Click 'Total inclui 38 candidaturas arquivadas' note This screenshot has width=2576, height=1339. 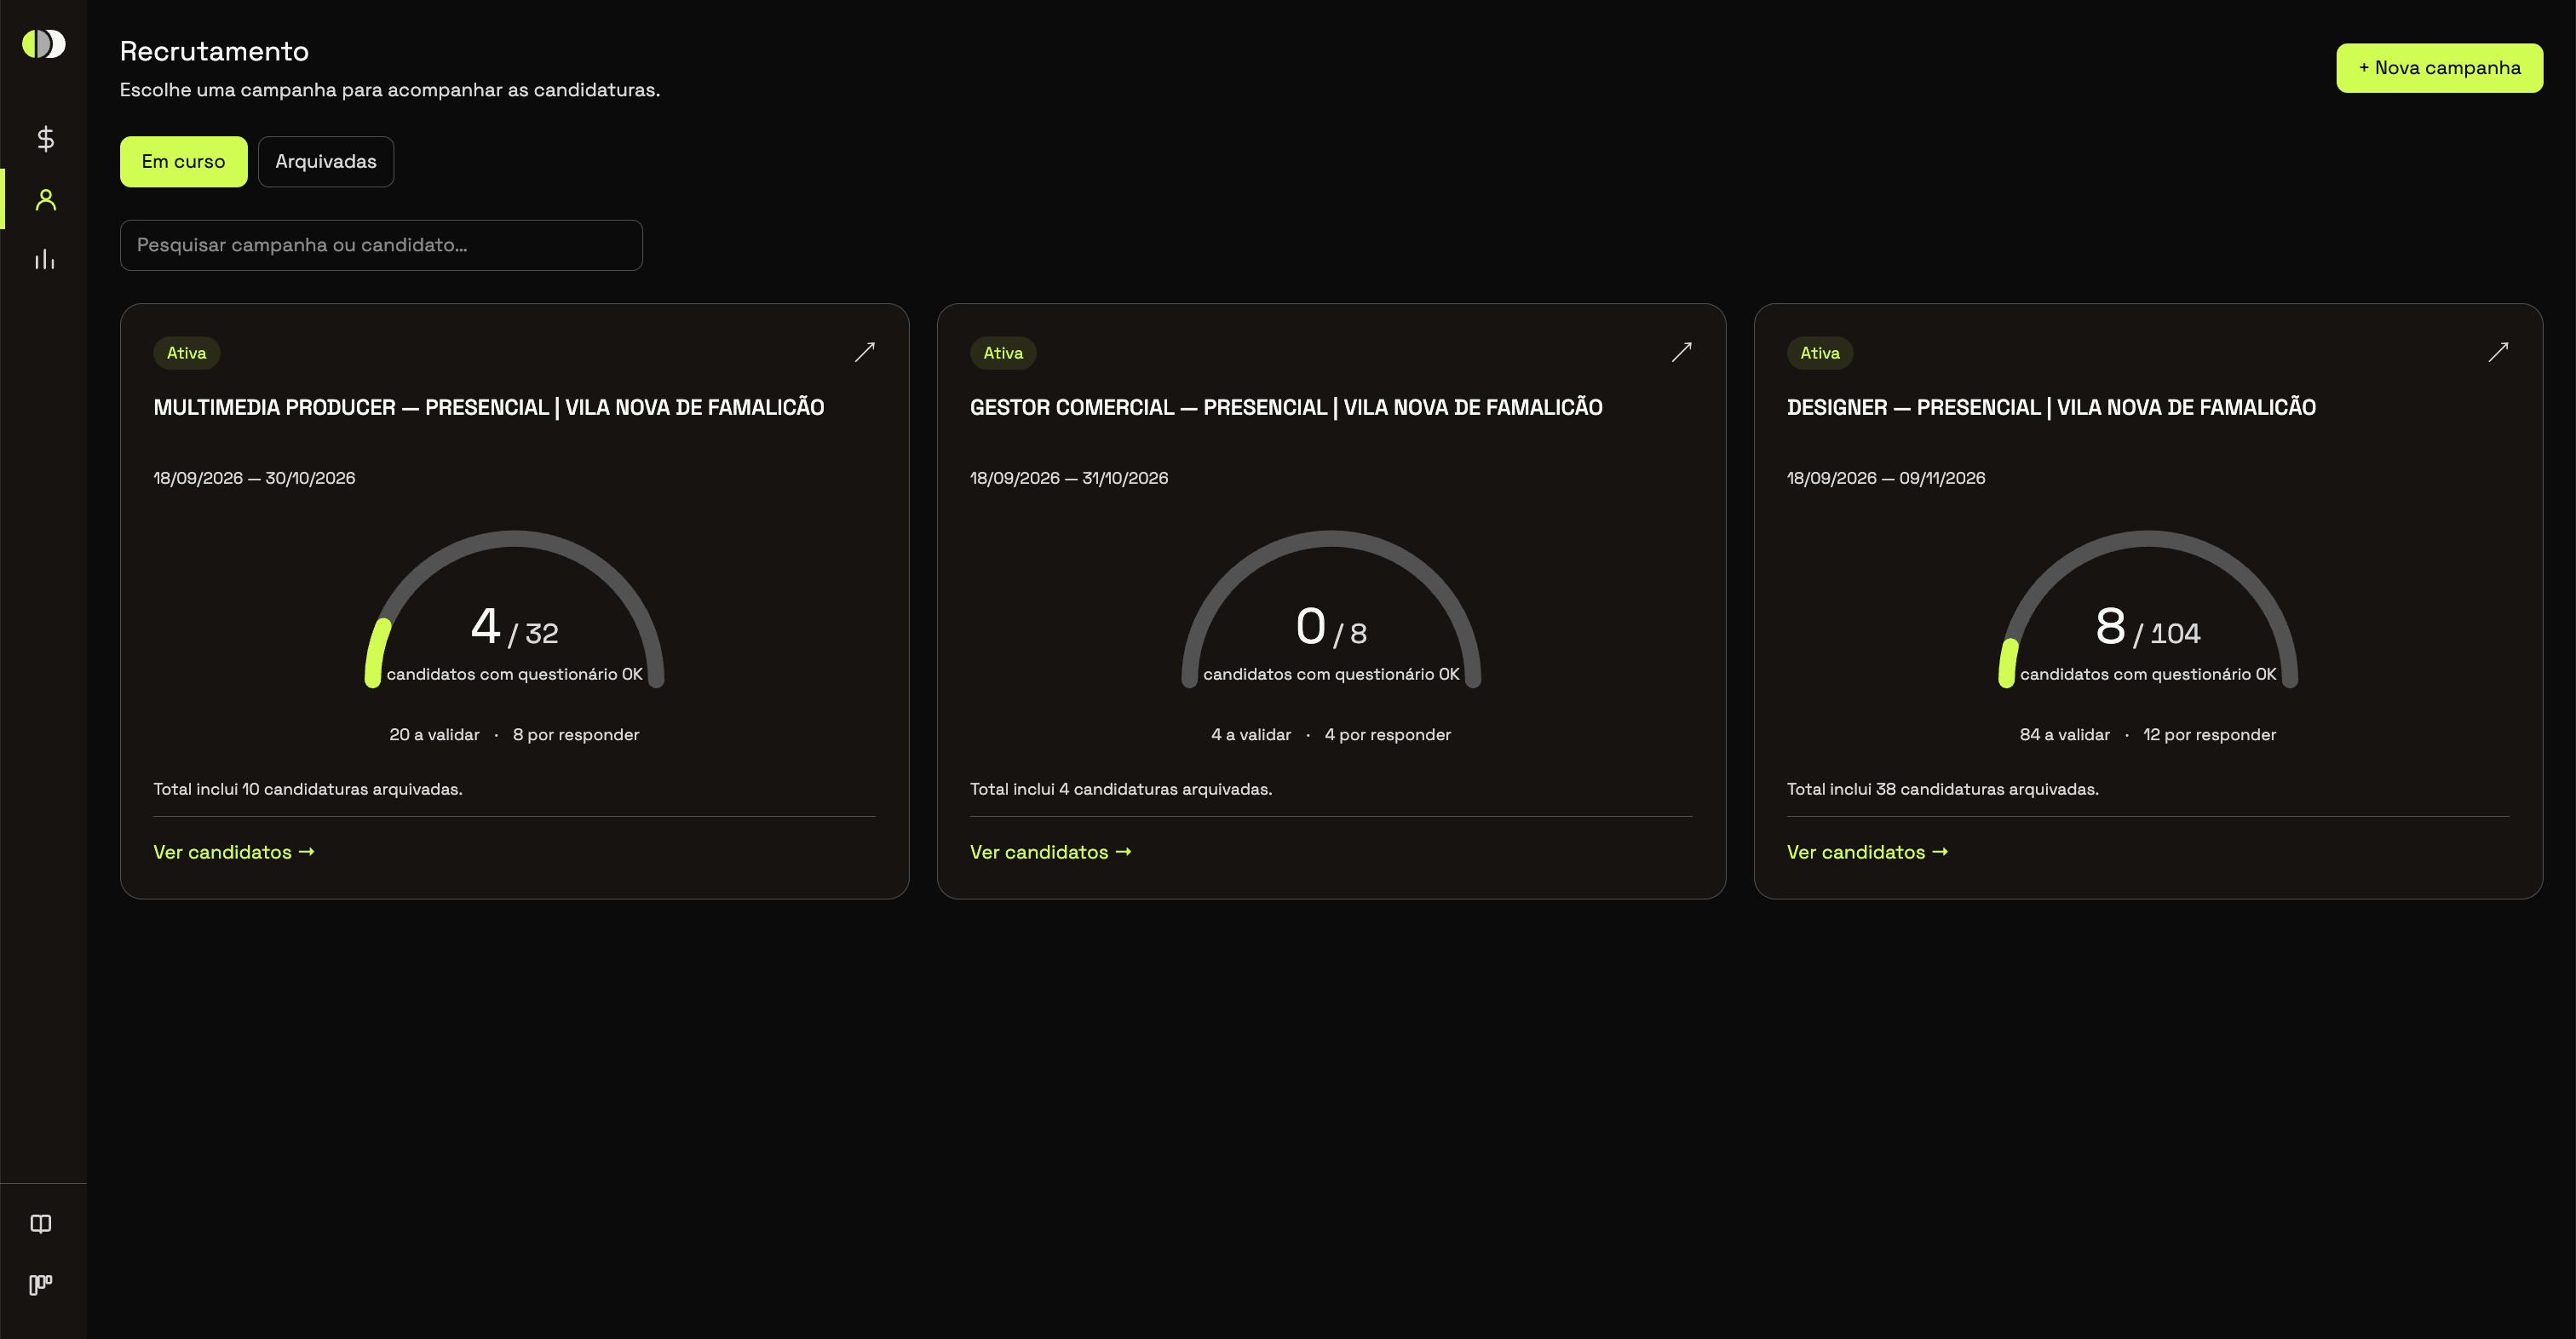1943,789
